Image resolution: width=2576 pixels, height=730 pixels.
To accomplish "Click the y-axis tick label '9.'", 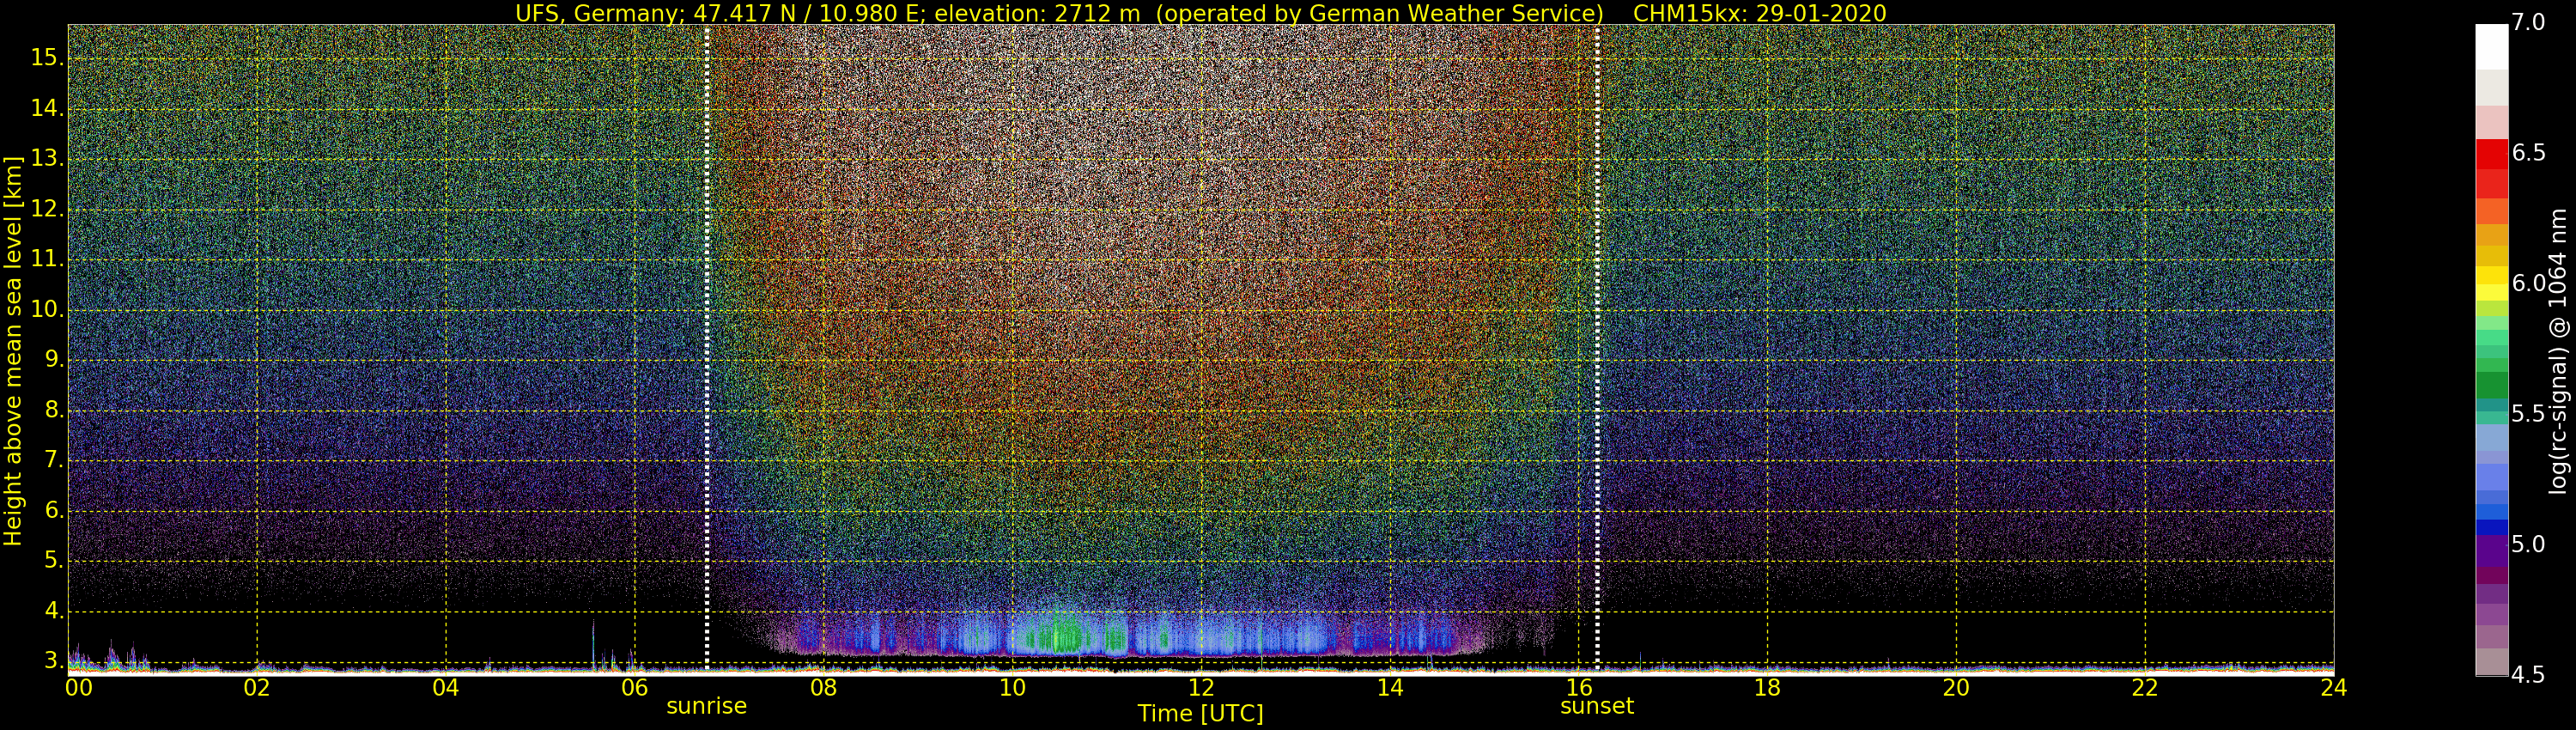I will pos(54,360).
